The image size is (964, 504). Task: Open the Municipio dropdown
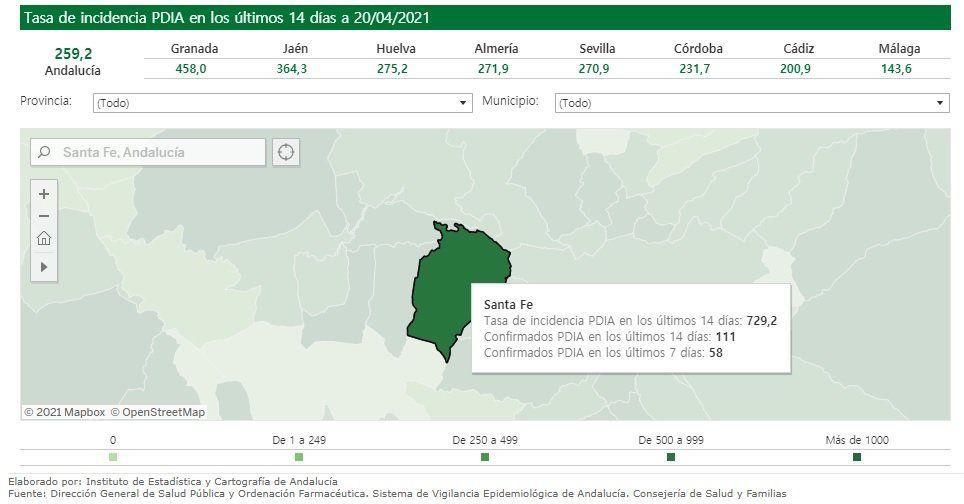752,103
